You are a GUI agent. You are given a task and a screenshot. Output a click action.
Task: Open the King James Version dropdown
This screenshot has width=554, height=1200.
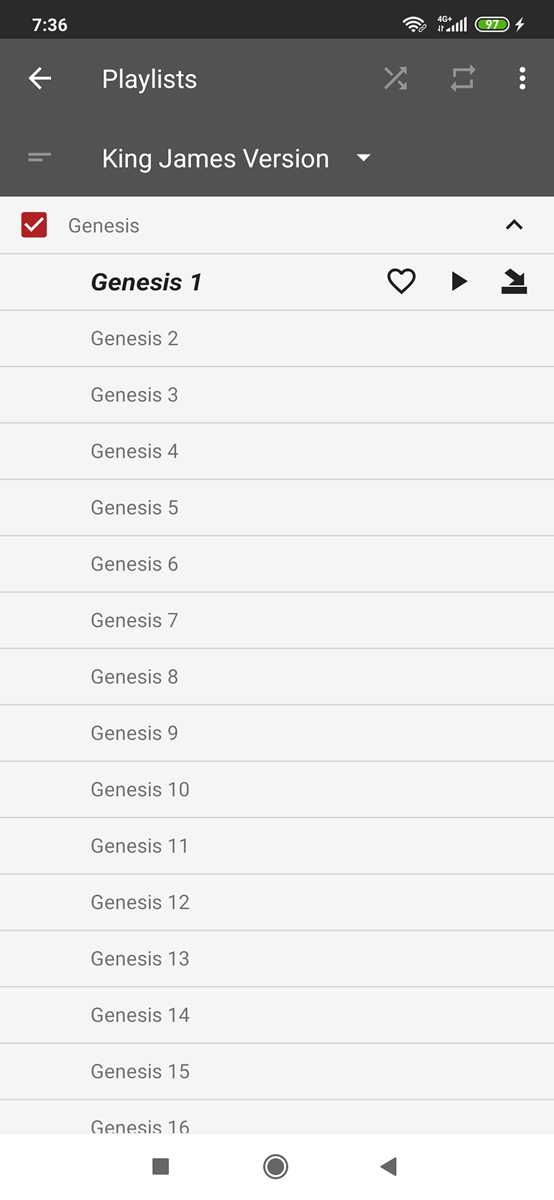pyautogui.click(x=237, y=158)
